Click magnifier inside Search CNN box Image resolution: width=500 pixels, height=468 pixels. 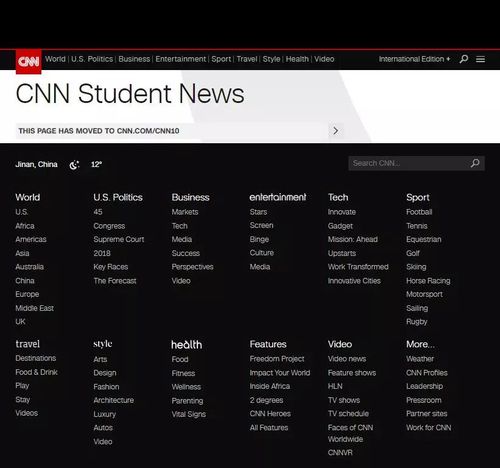tap(475, 163)
